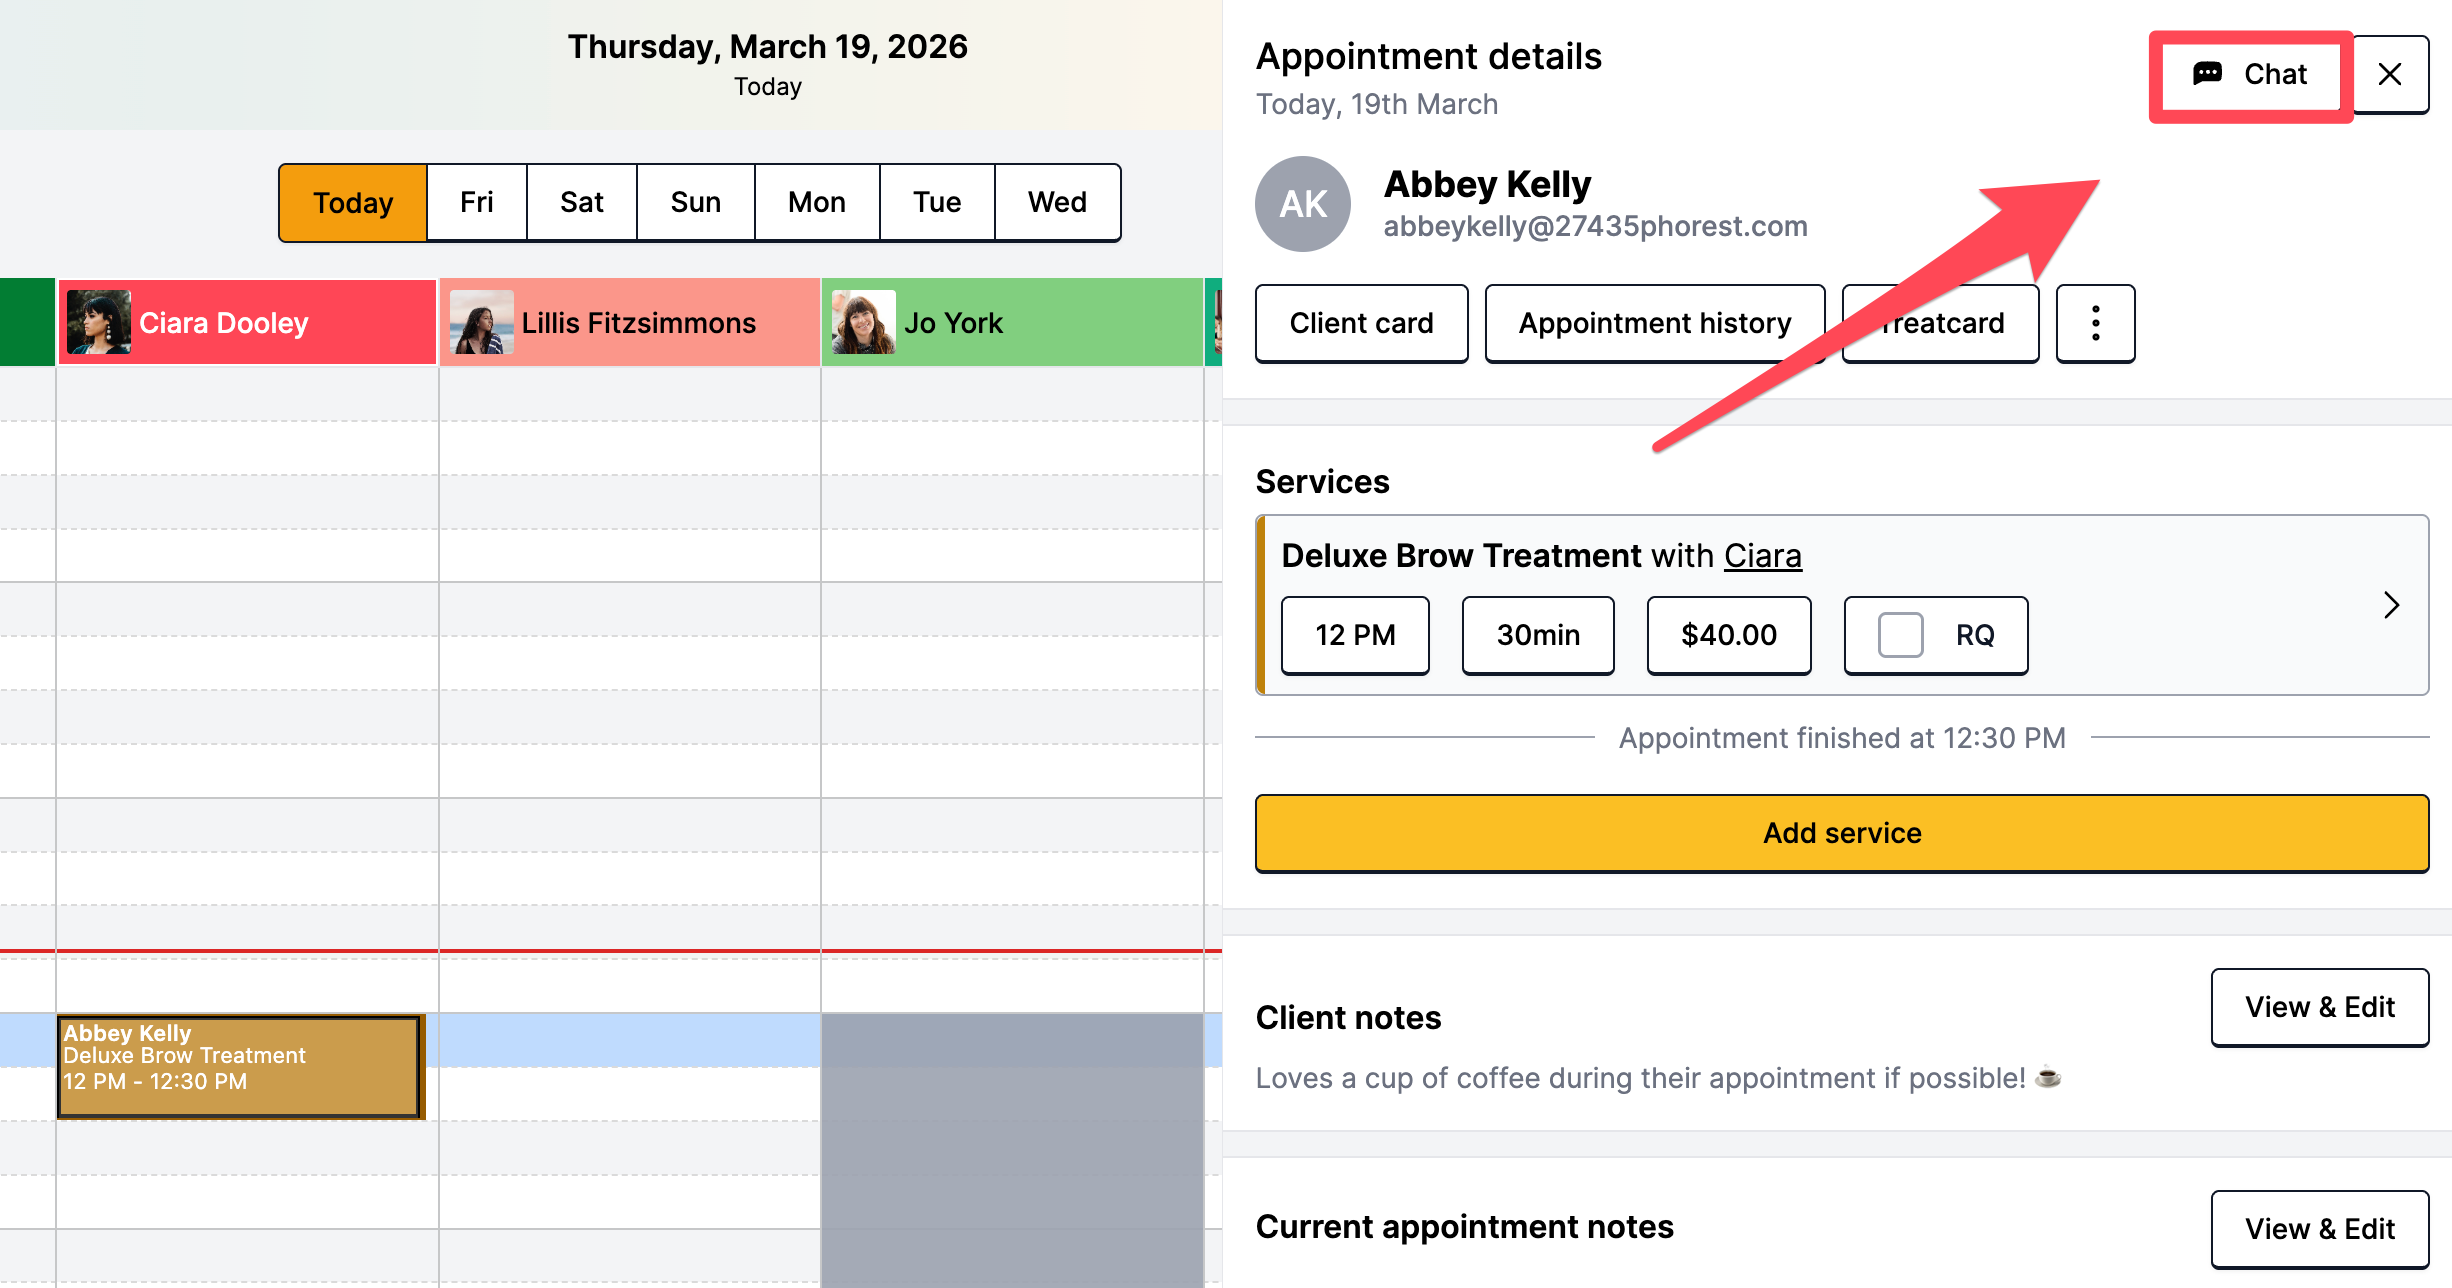The image size is (2452, 1288).
Task: Select the Today day tab
Action: pos(353,203)
